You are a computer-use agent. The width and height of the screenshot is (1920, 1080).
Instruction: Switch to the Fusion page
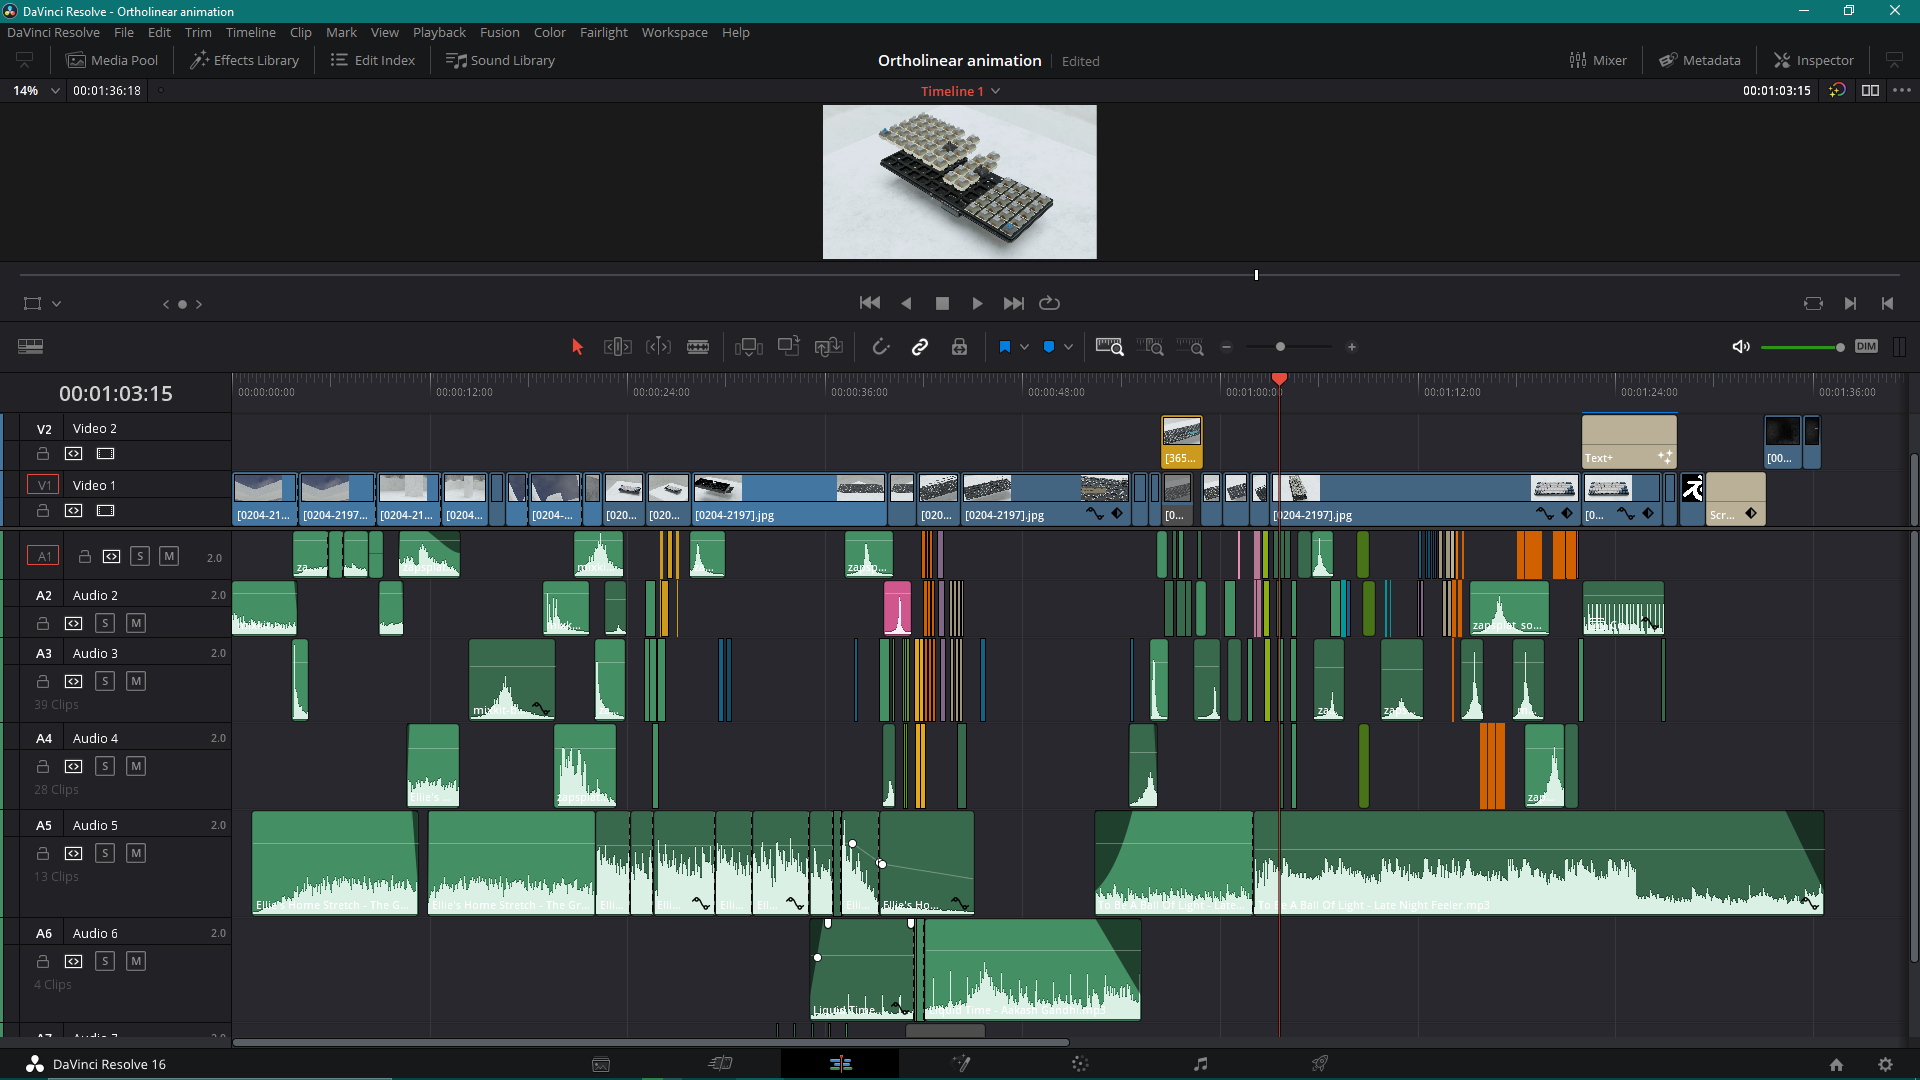962,1063
